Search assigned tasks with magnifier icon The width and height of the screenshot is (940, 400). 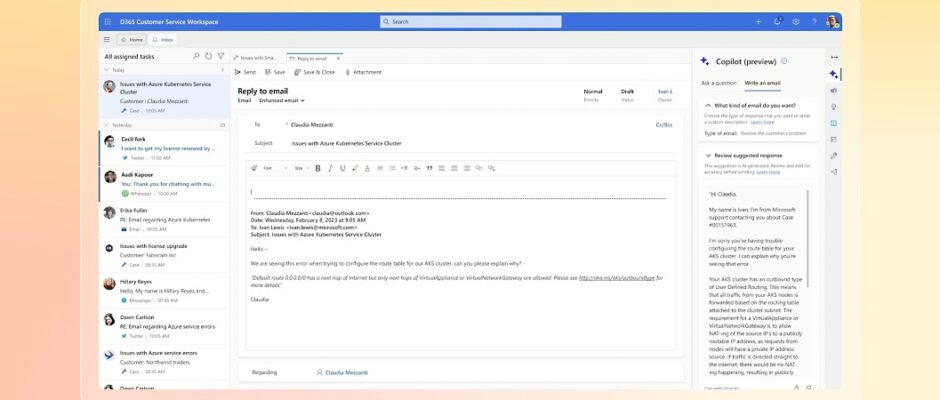196,56
